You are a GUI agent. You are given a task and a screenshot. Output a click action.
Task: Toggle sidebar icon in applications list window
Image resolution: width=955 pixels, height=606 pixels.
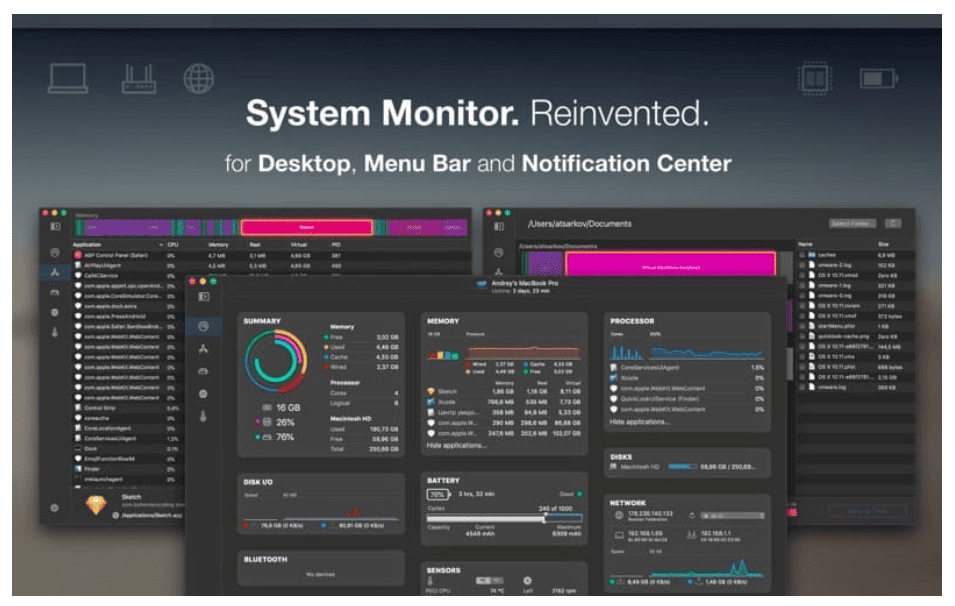click(x=55, y=227)
